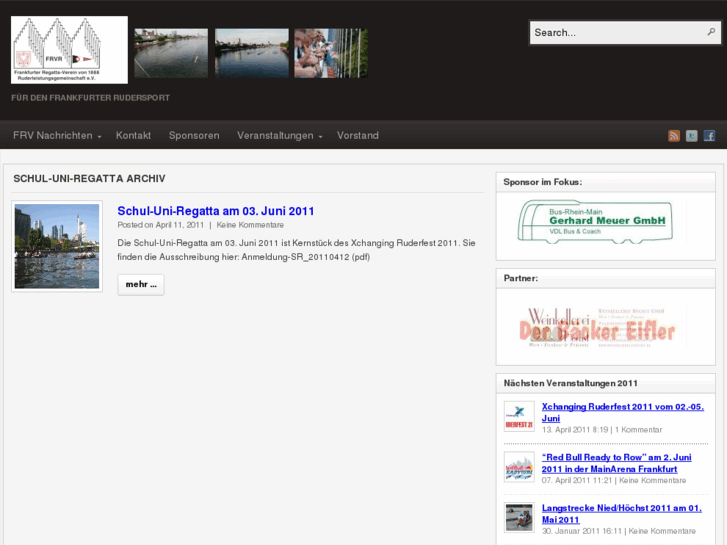
Task: Click the SCHUL-UNI-REGATTA ARCHIV heading
Action: [89, 179]
